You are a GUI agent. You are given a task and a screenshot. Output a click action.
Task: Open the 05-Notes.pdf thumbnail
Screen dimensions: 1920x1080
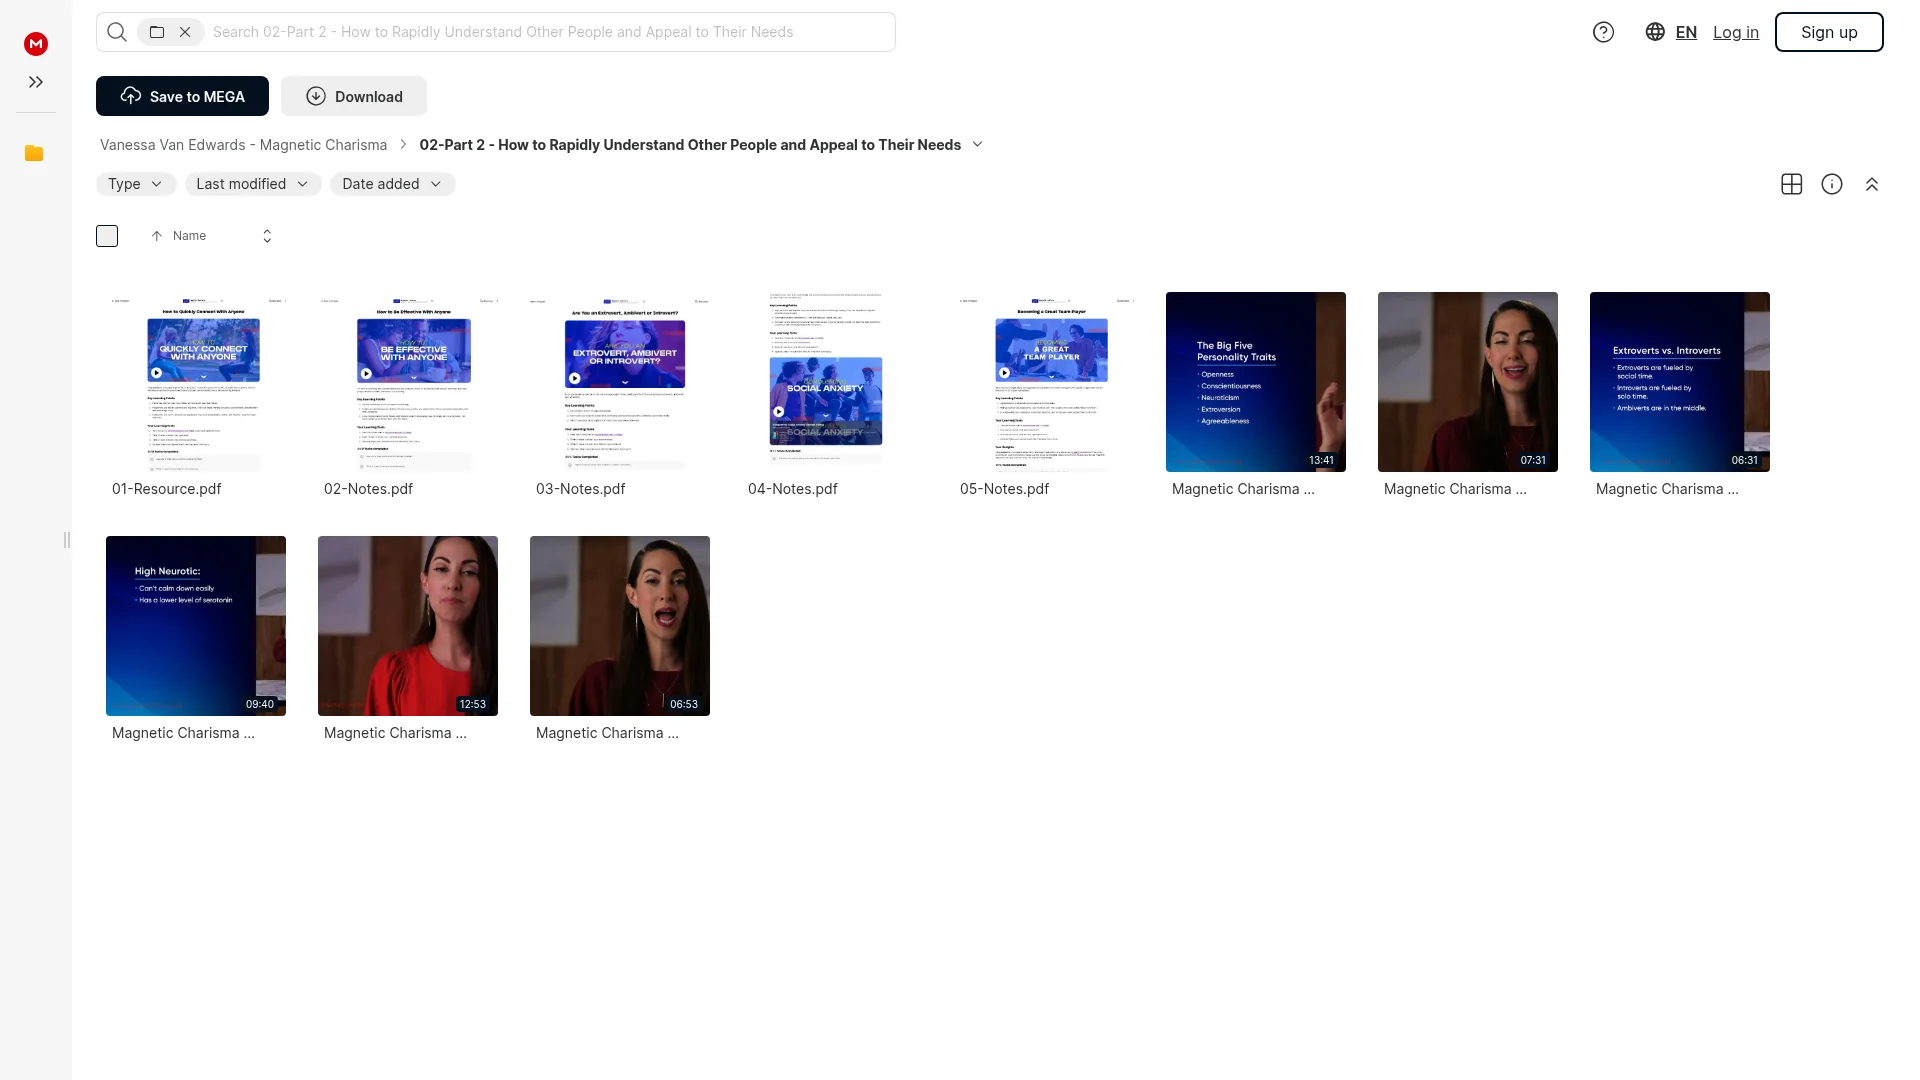[1044, 382]
